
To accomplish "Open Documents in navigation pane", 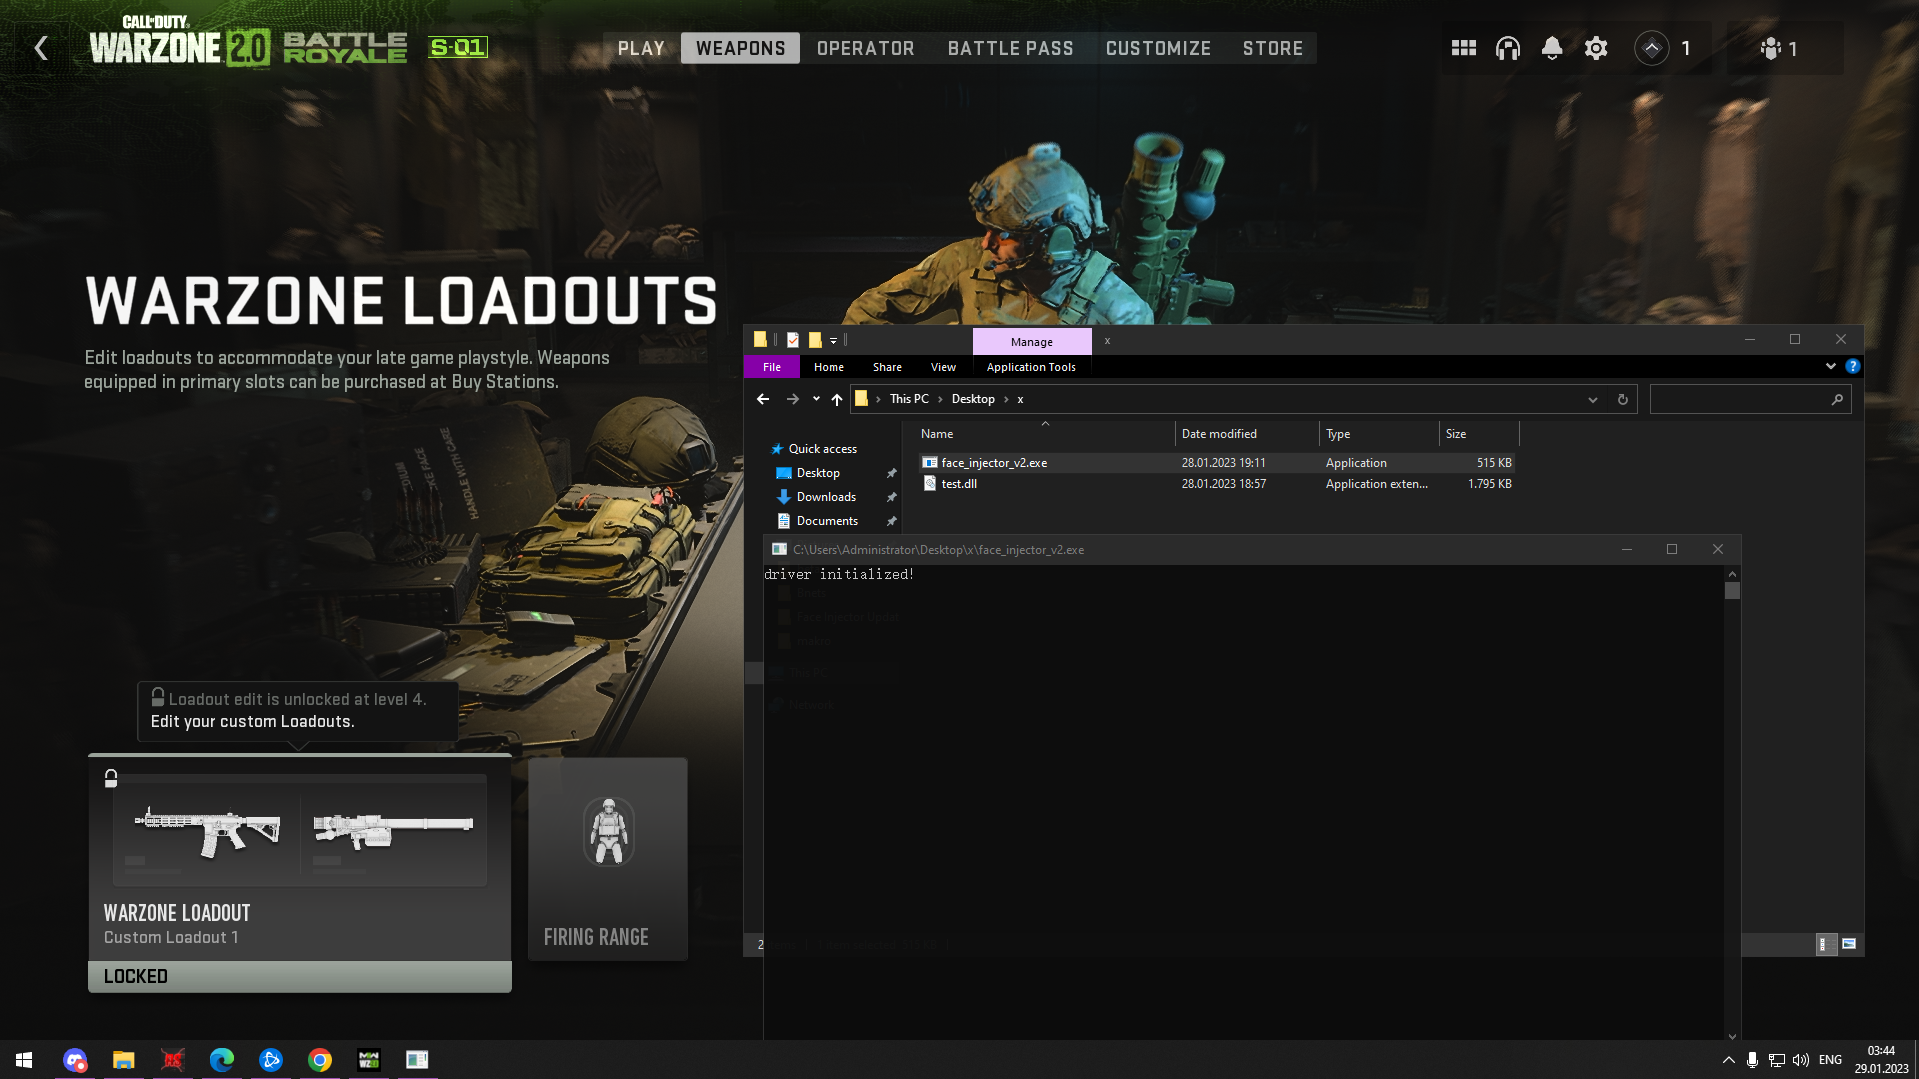I will click(x=827, y=521).
